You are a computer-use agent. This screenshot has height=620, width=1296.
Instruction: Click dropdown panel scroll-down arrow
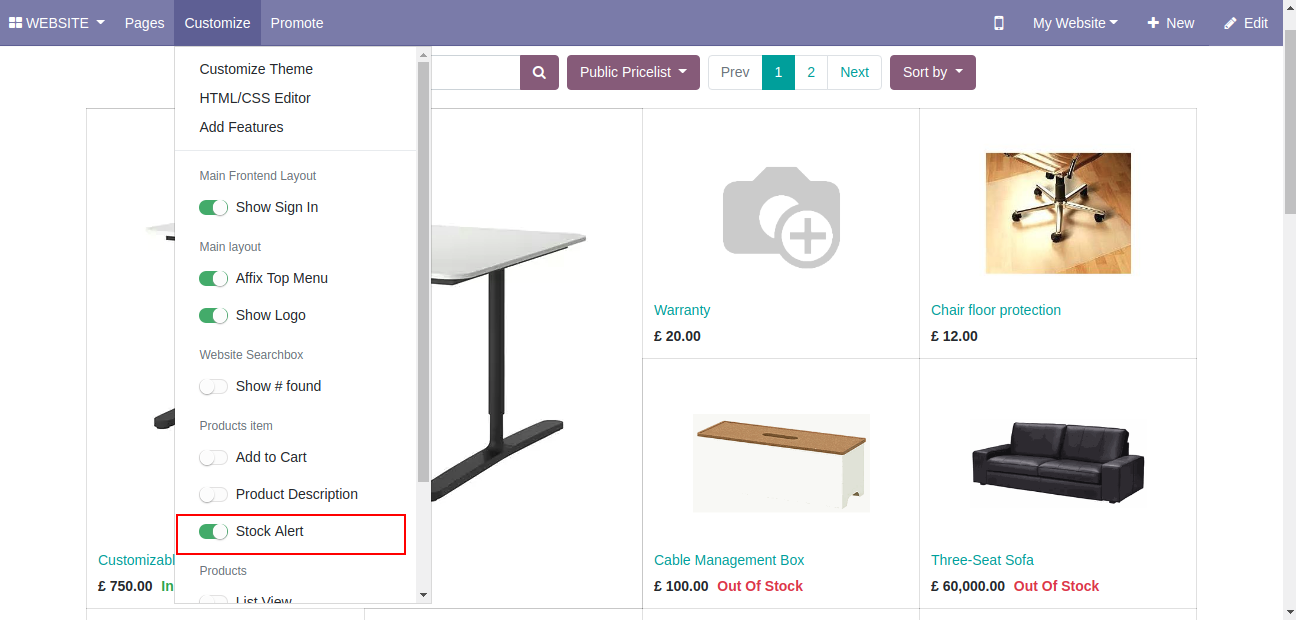coord(423,595)
